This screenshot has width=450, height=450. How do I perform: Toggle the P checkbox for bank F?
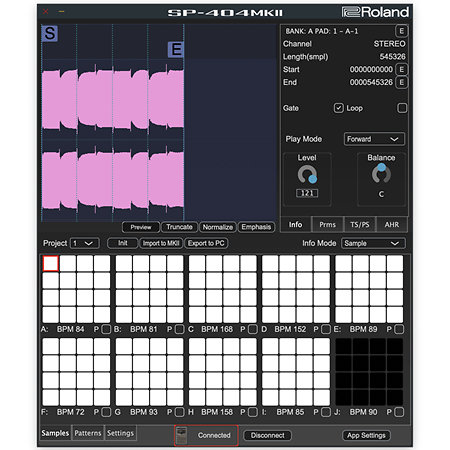106,412
